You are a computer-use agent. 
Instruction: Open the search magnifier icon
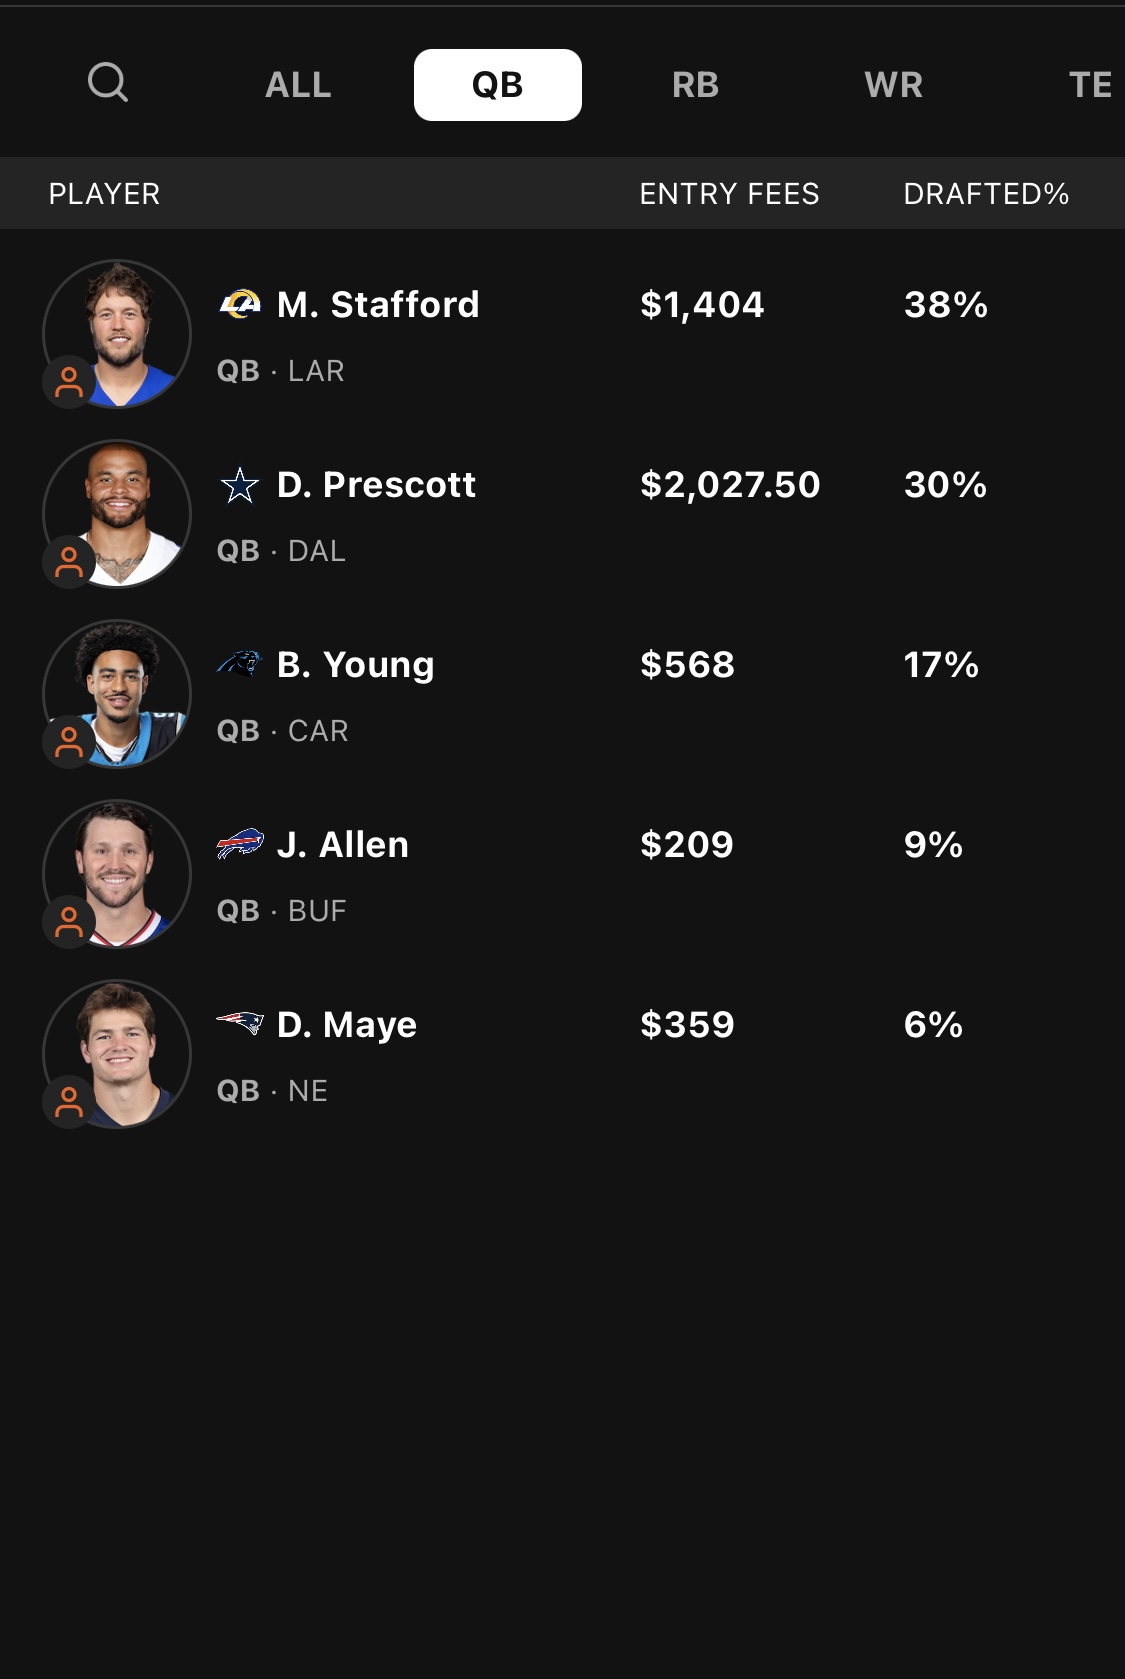[108, 83]
